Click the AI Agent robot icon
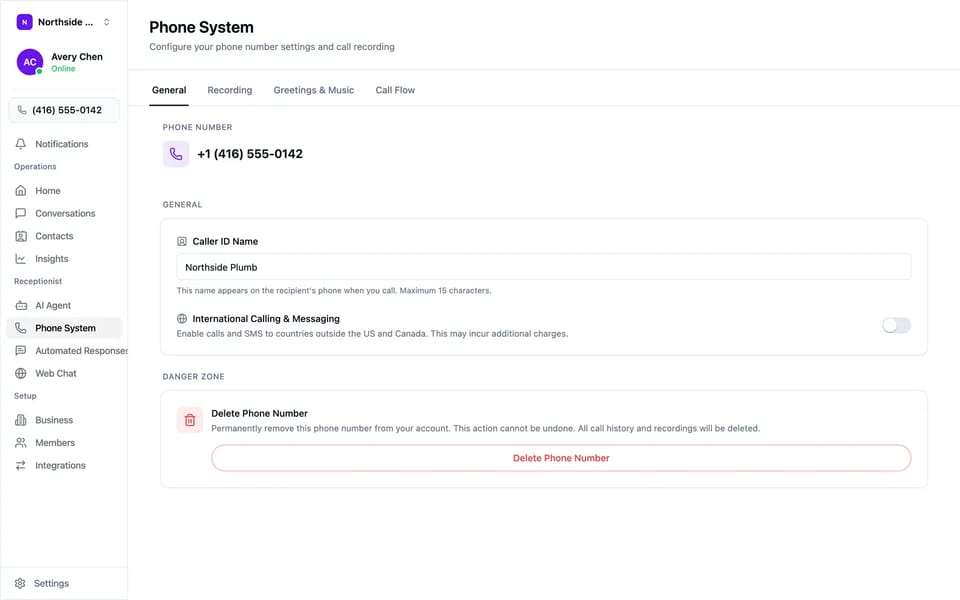The width and height of the screenshot is (960, 600). coord(21,305)
